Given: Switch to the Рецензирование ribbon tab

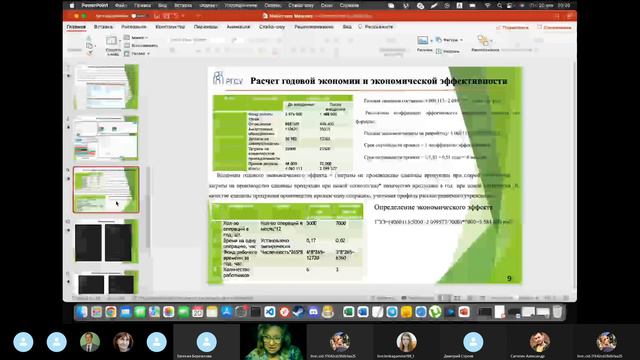Looking at the screenshot, I should point(314,27).
